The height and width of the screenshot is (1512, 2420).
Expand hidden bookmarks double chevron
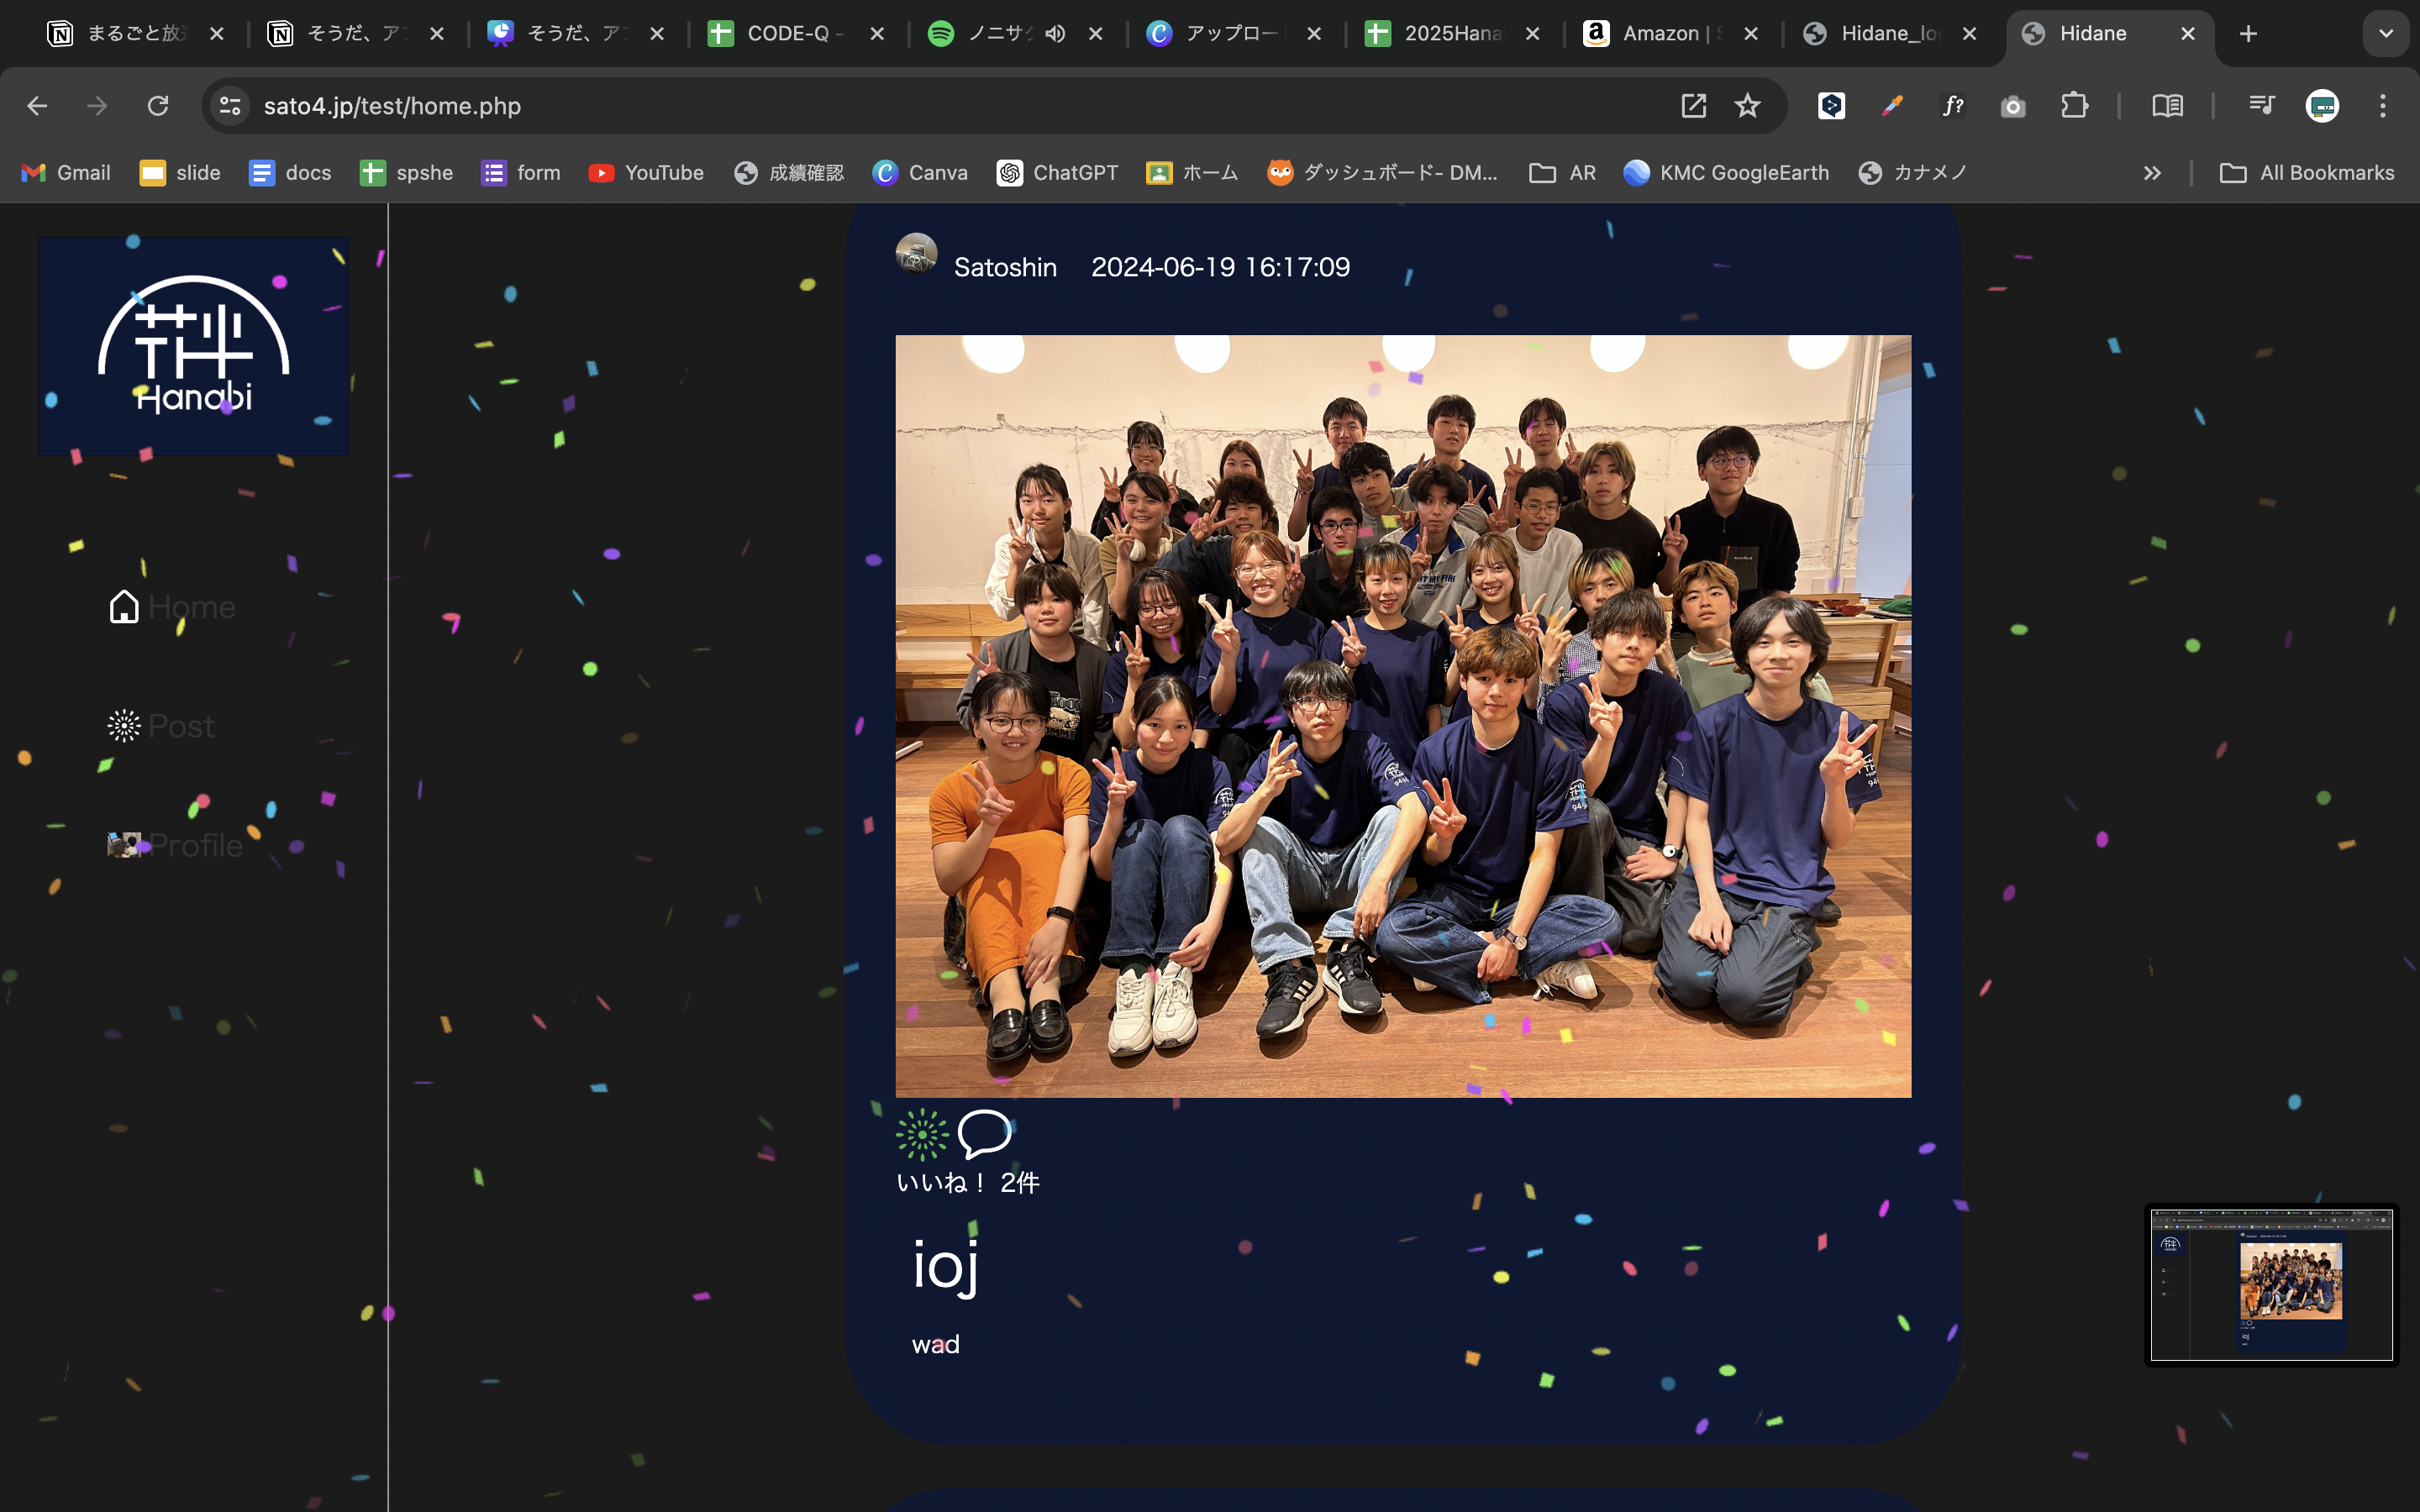[x=2152, y=173]
